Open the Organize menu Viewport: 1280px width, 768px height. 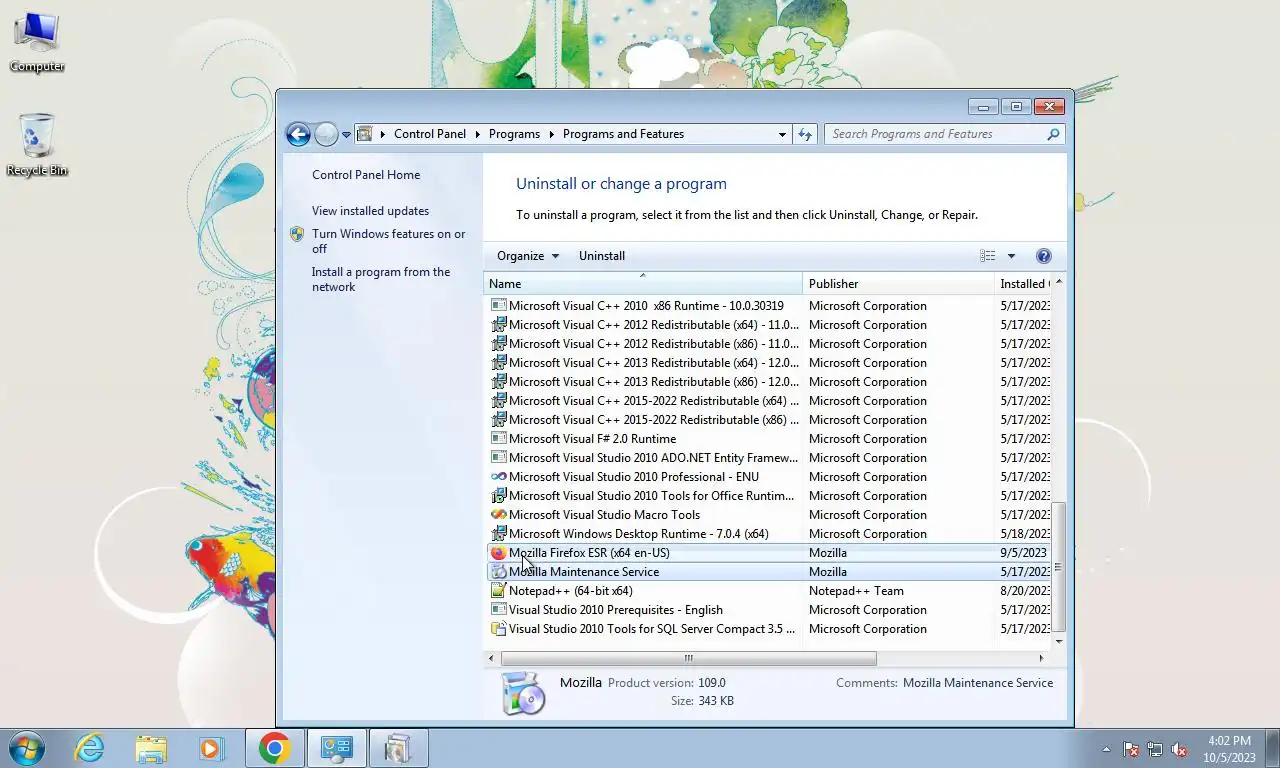click(x=528, y=256)
